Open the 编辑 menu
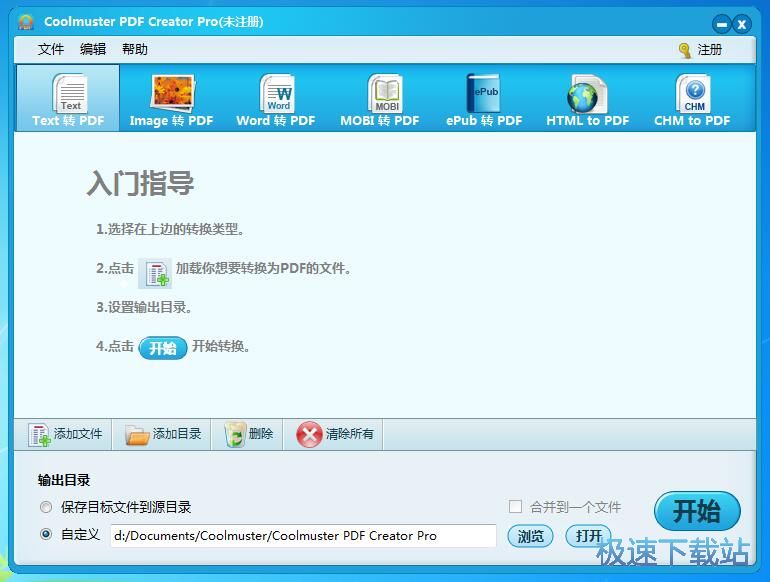The image size is (770, 582). point(93,49)
